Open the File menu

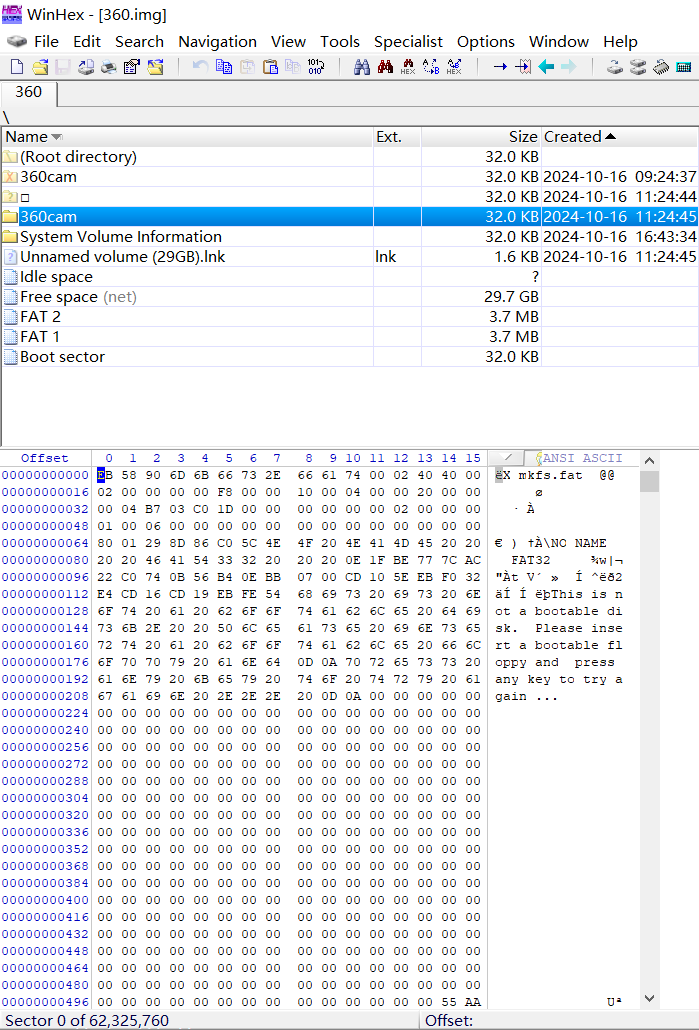46,42
